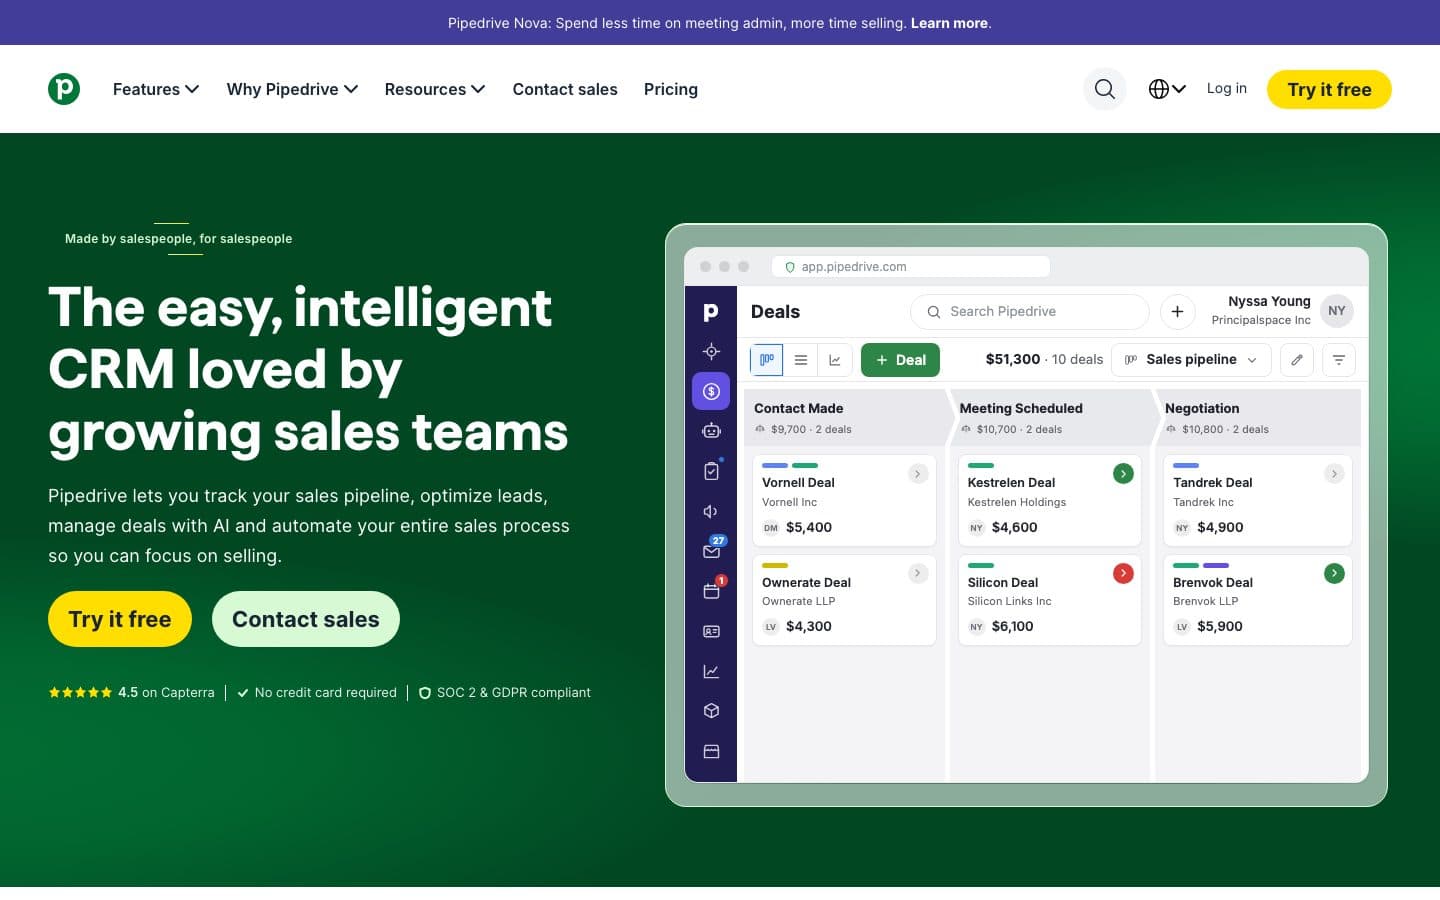The image size is (1440, 900).
Task: Open the AI assistant robot icon
Action: point(711,431)
